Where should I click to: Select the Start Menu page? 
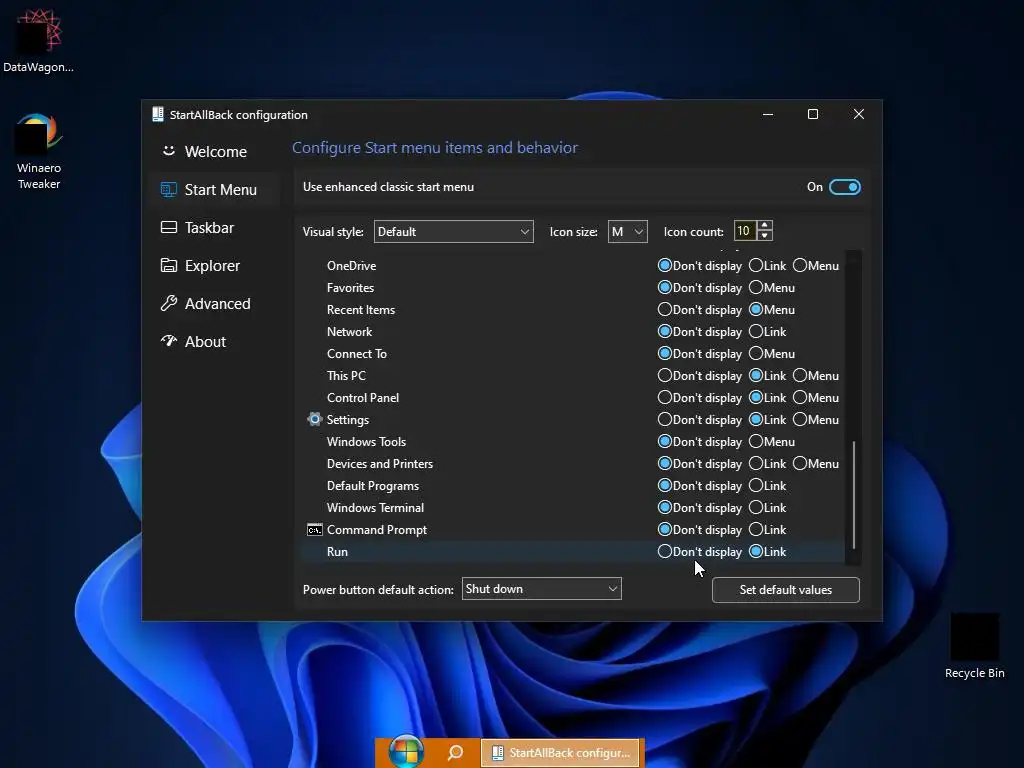tap(216, 189)
